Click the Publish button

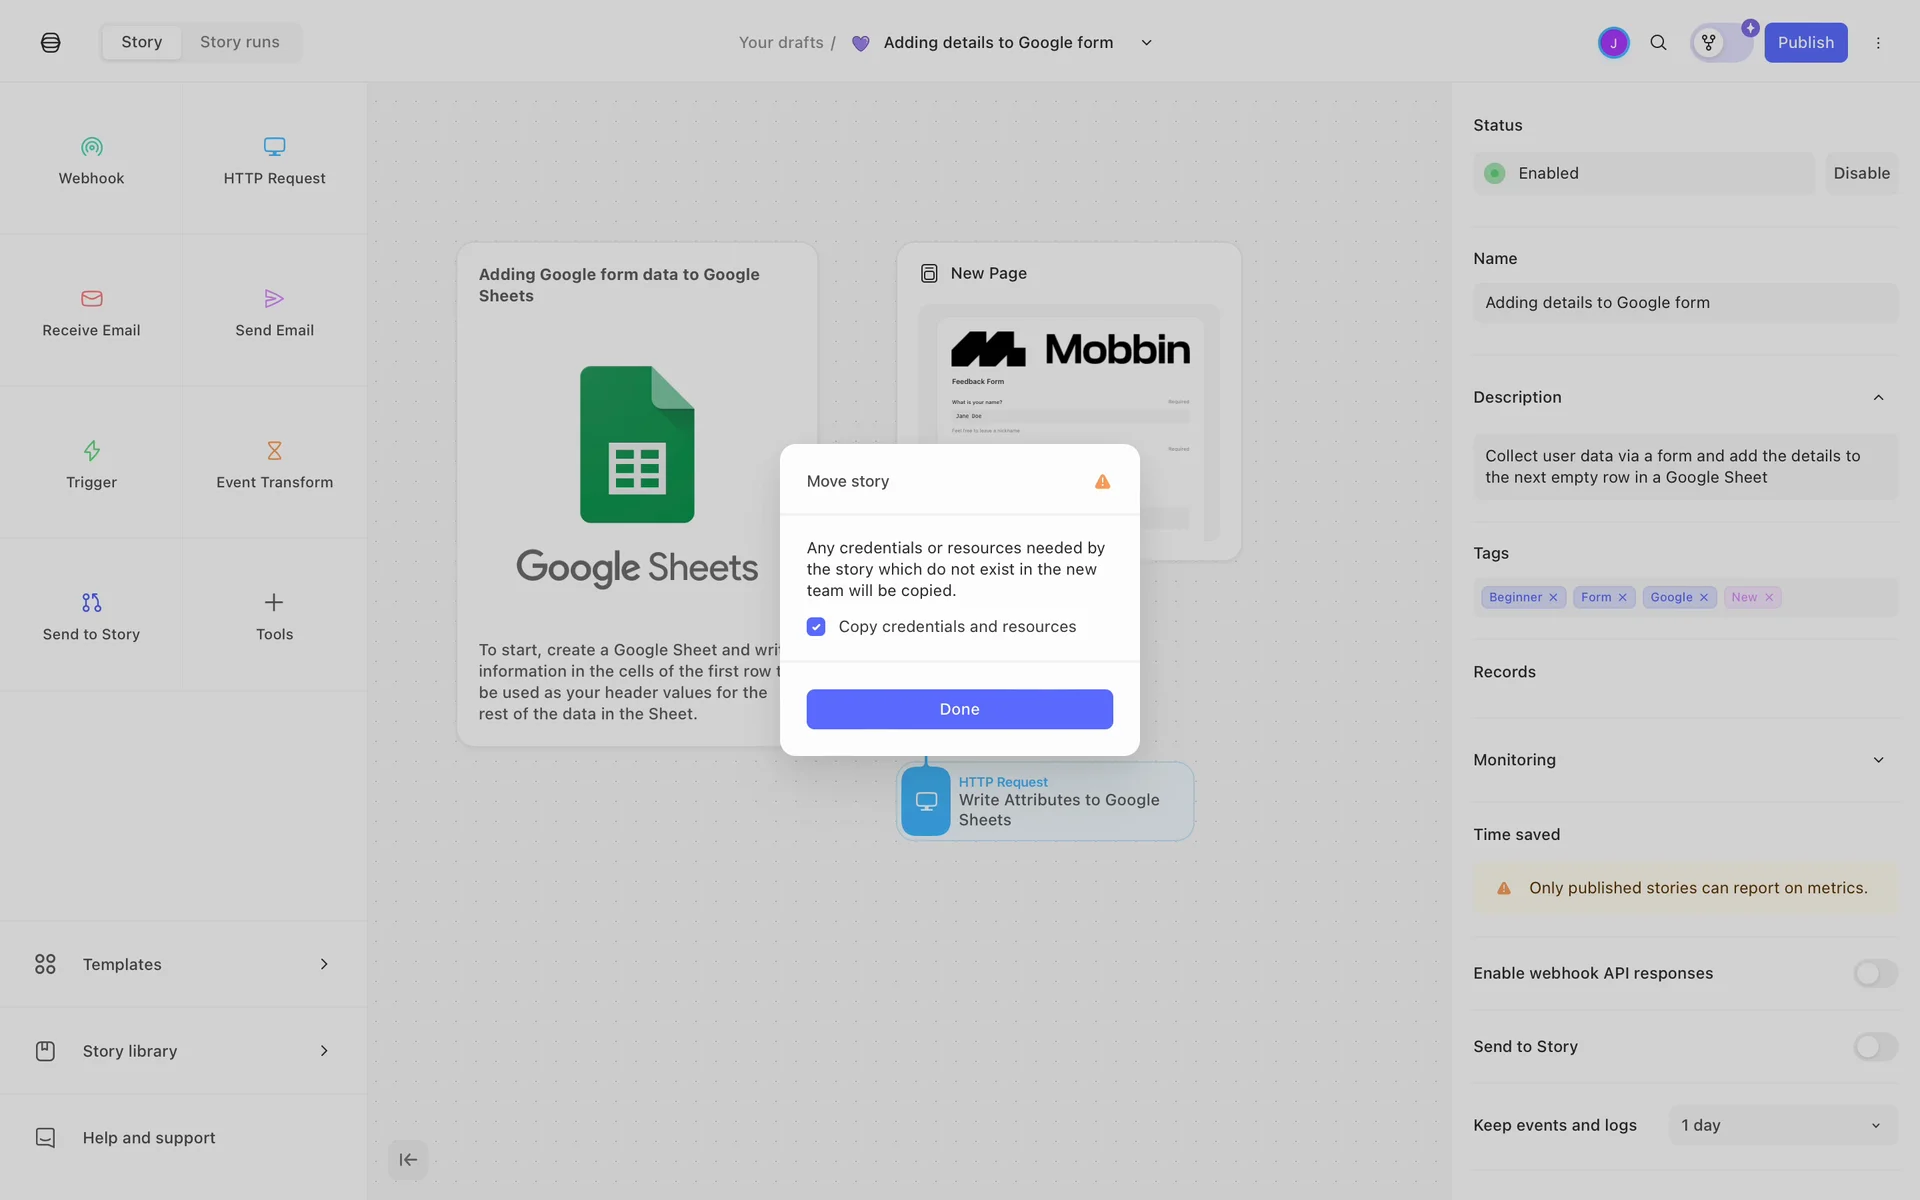pyautogui.click(x=1805, y=43)
